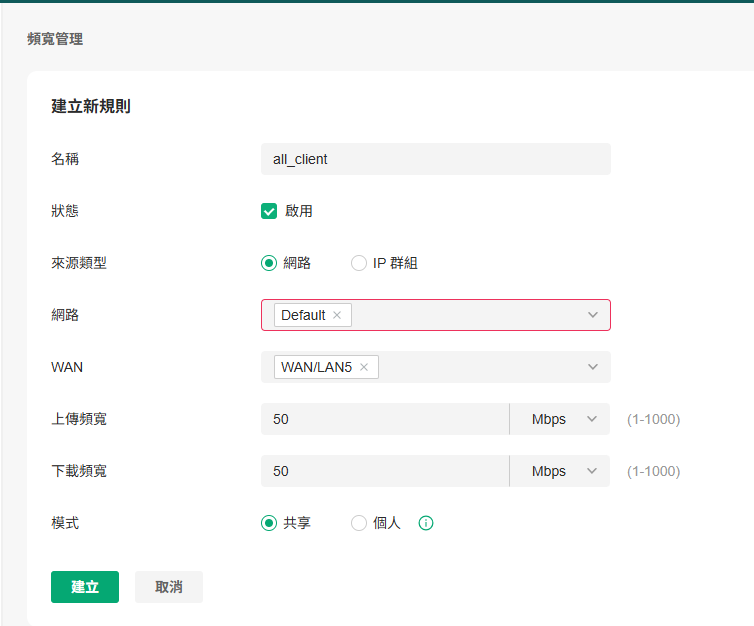The width and height of the screenshot is (754, 626).
Task: Open the download bandwidth Mbps unit dropdown
Action: point(560,471)
